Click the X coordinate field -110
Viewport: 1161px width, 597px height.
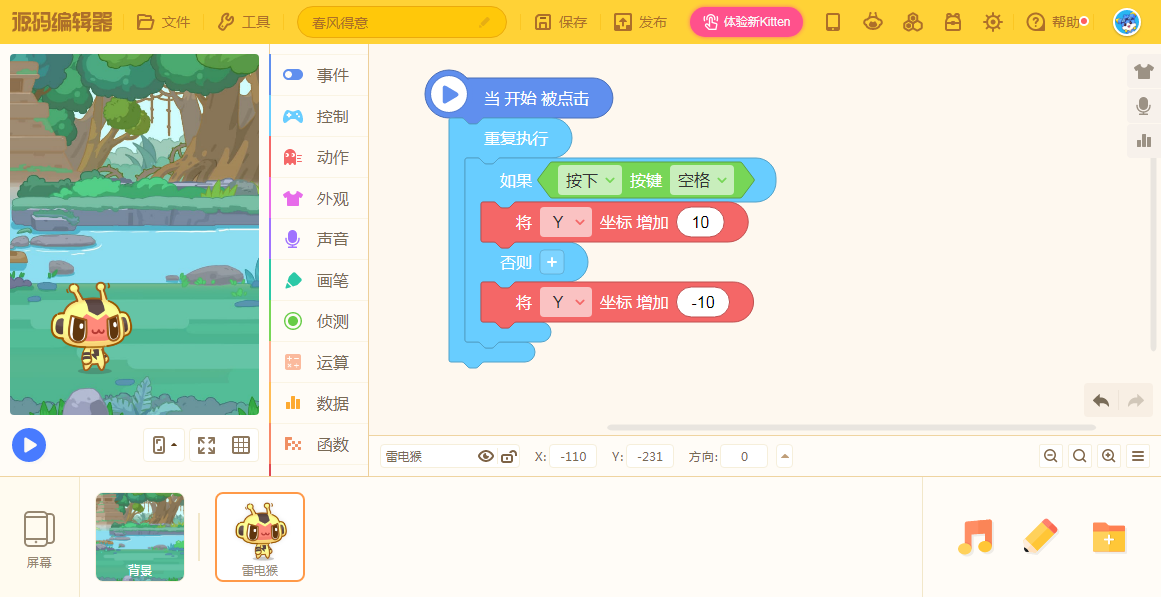[574, 456]
